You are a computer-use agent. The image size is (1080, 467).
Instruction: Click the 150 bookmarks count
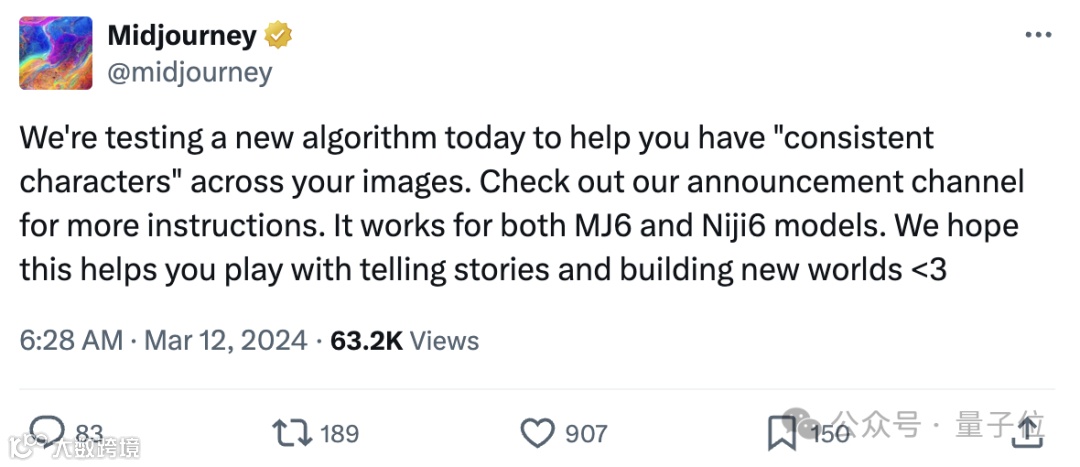(829, 432)
